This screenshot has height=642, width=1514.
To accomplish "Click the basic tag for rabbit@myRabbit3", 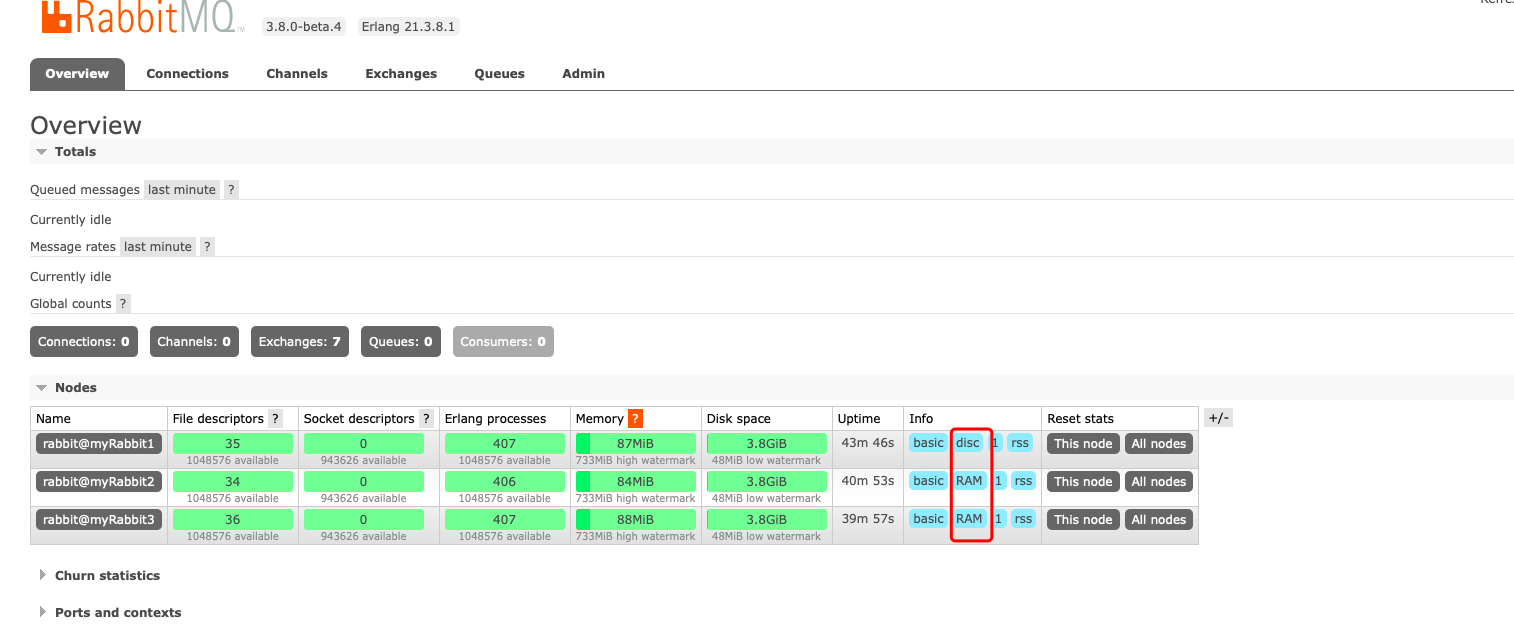I will click(x=928, y=518).
